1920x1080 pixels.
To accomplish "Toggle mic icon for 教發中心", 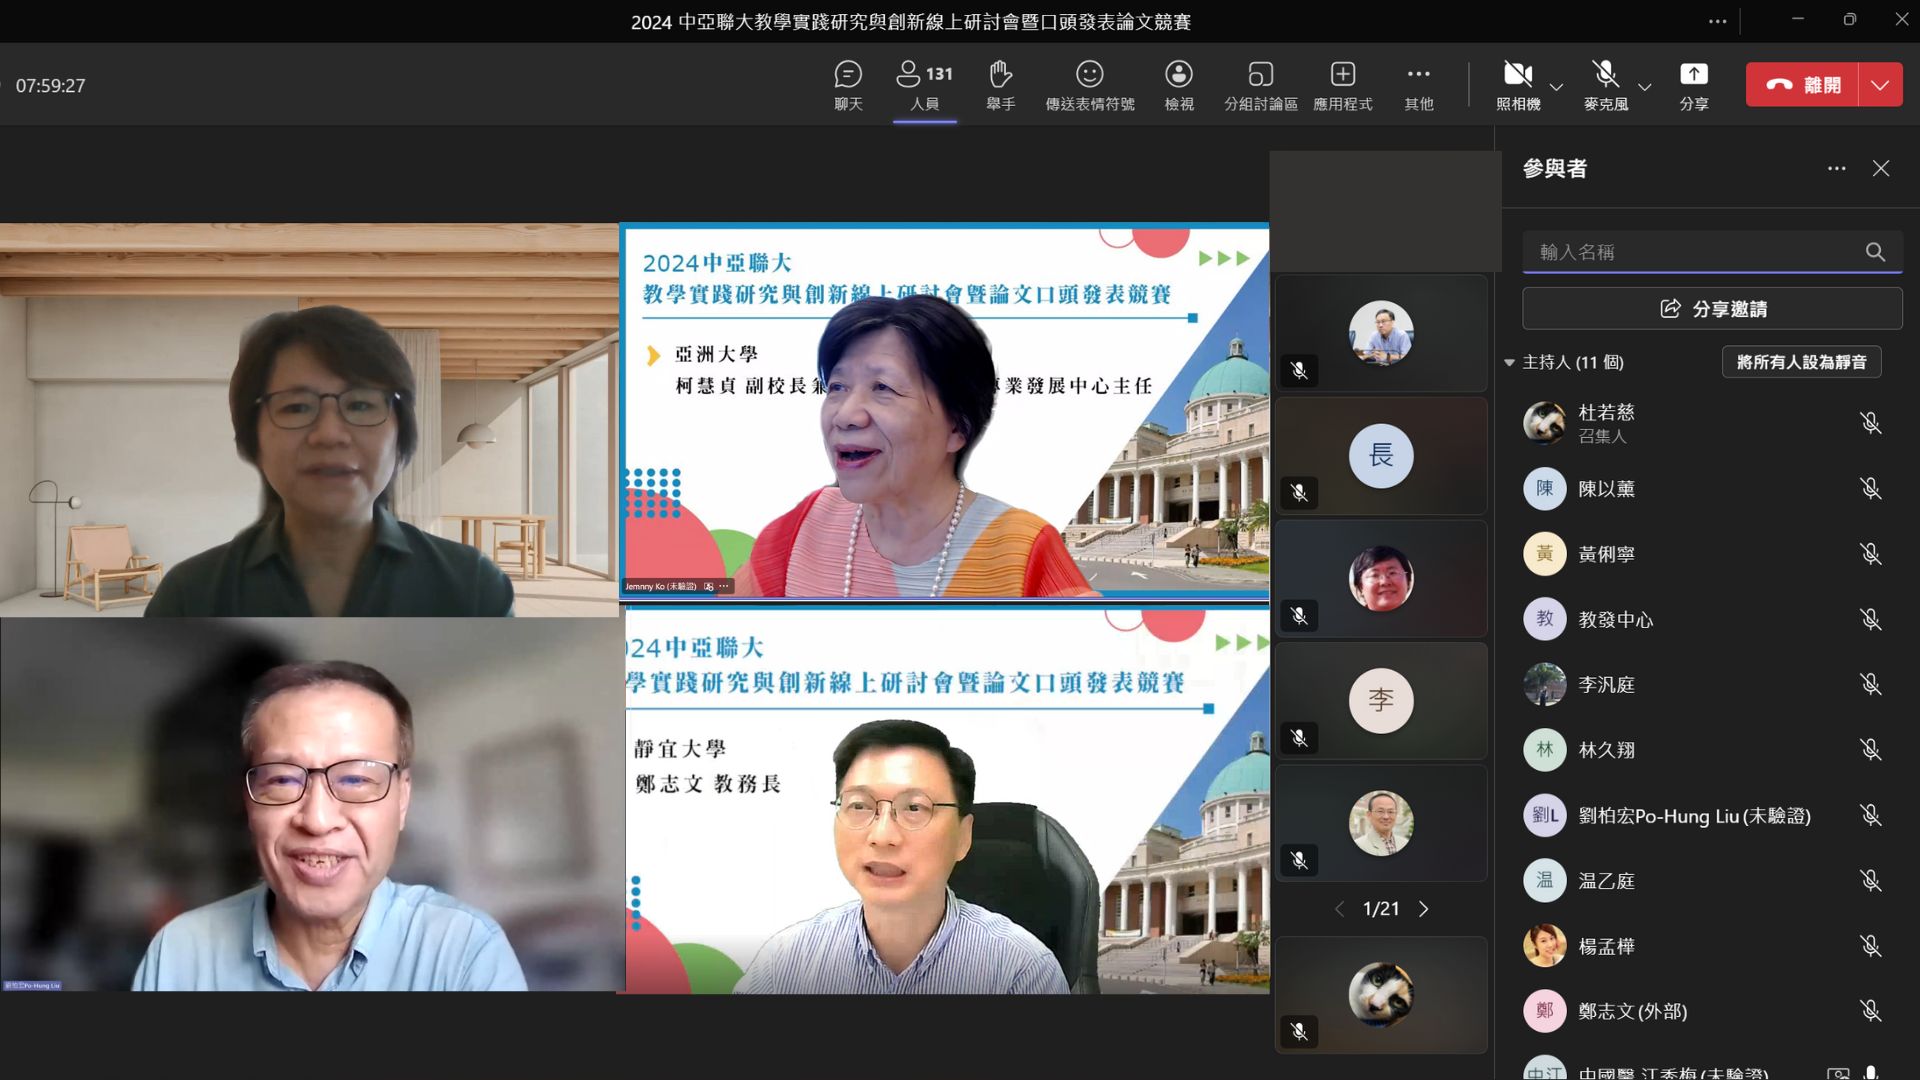I will coord(1870,619).
